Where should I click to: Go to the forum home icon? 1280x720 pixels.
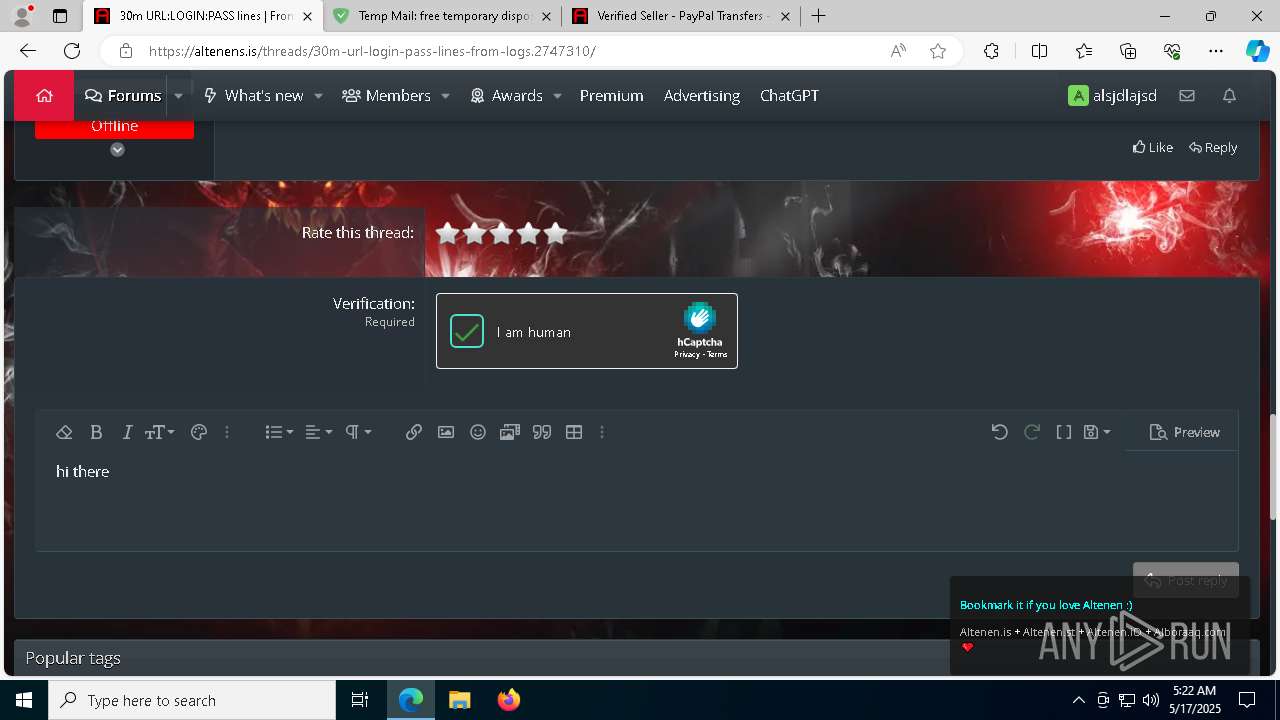pos(44,96)
